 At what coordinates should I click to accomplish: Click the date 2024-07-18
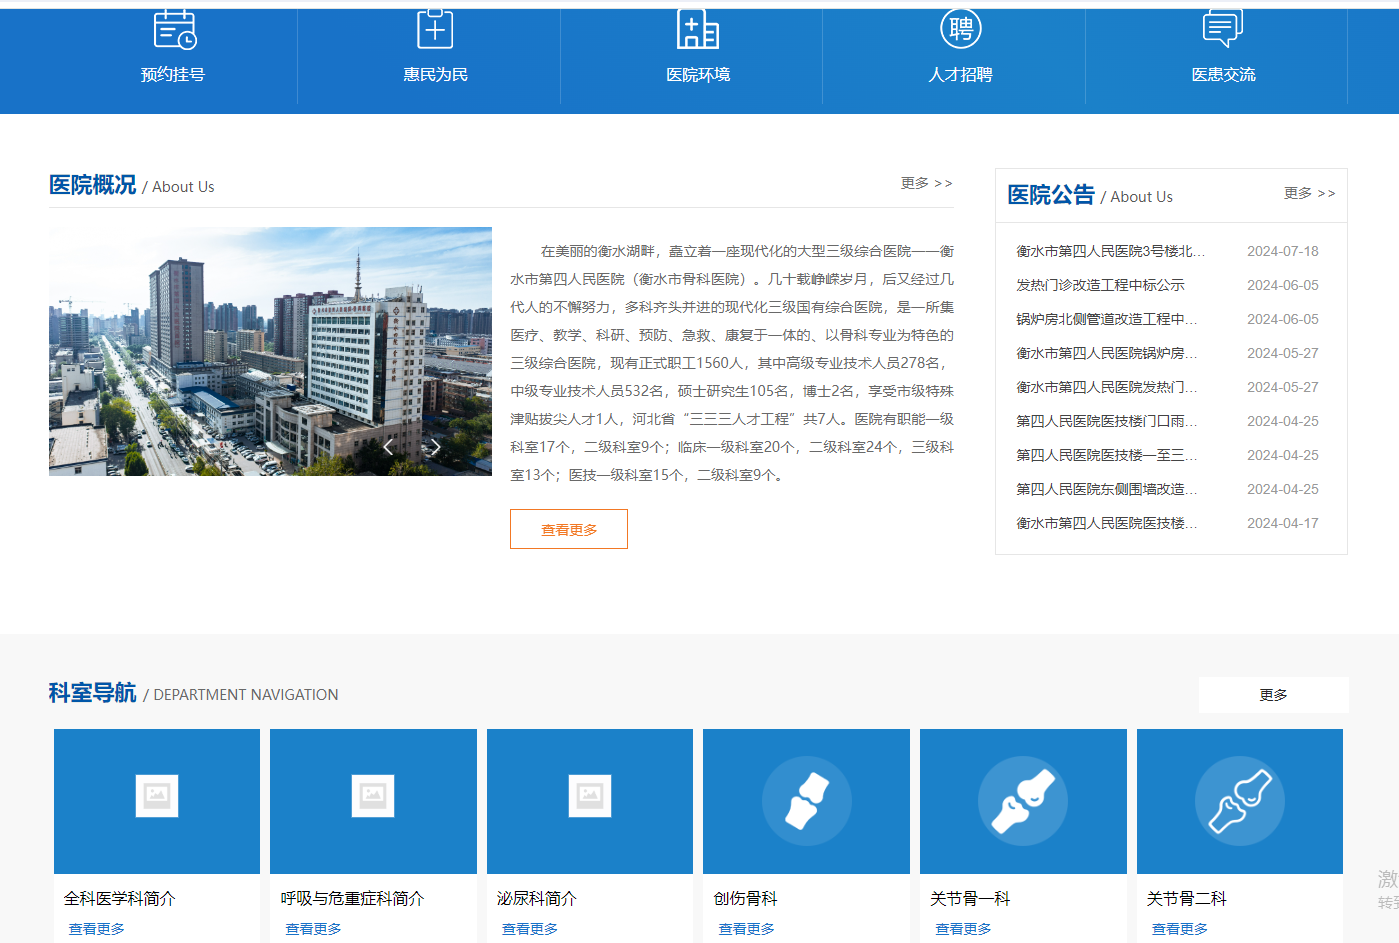[1283, 251]
